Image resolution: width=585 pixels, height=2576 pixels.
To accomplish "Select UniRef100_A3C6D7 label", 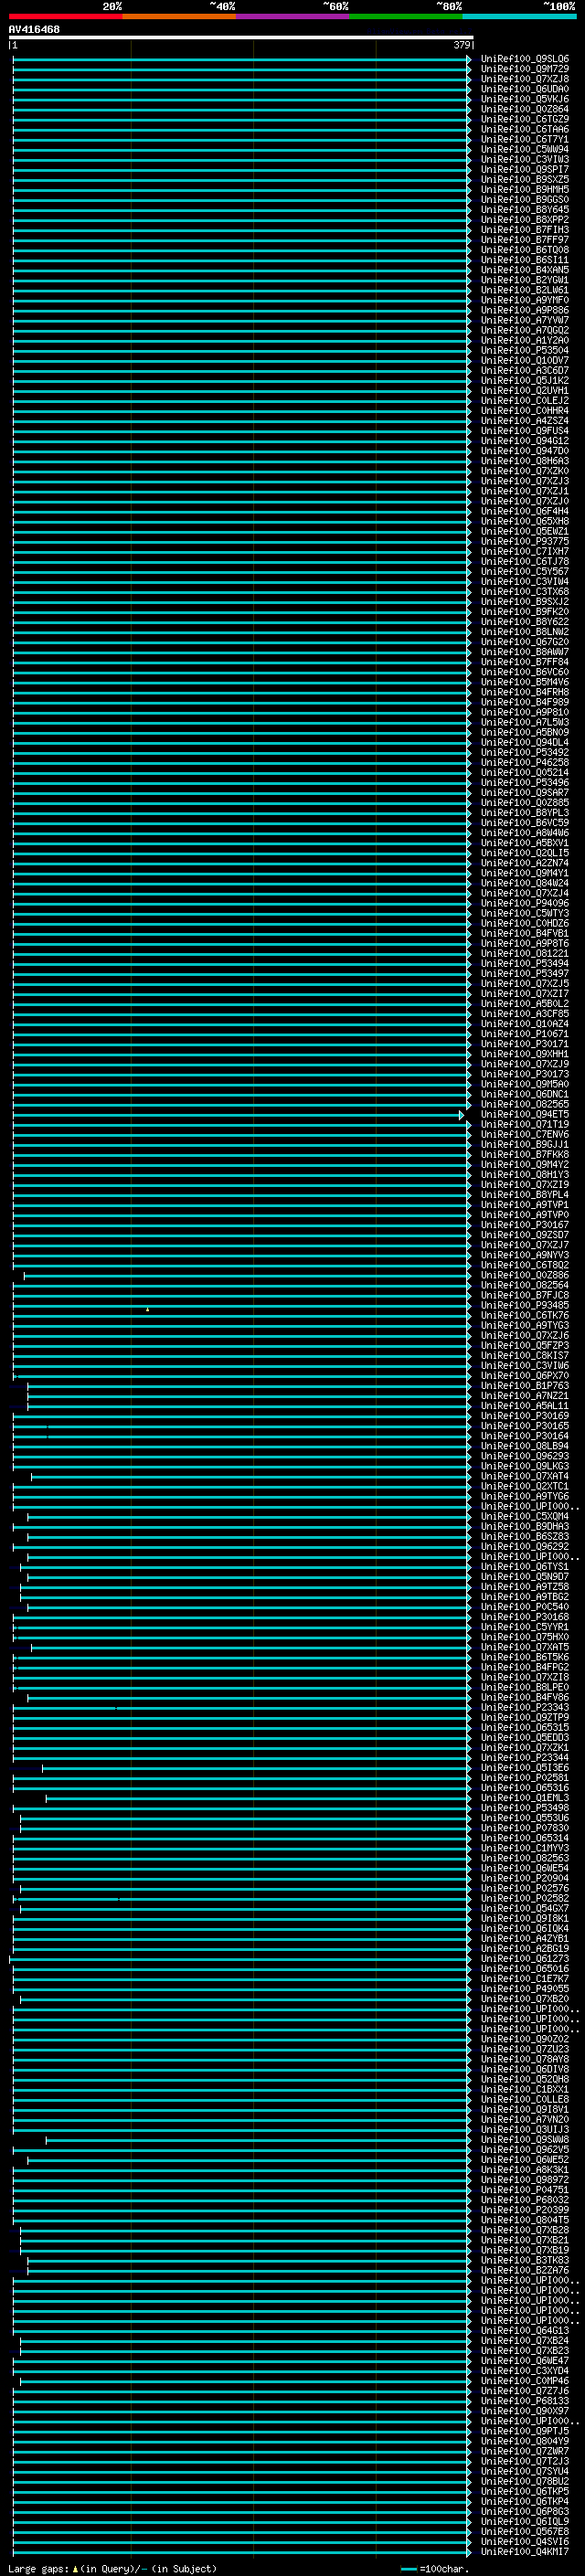I will [525, 371].
